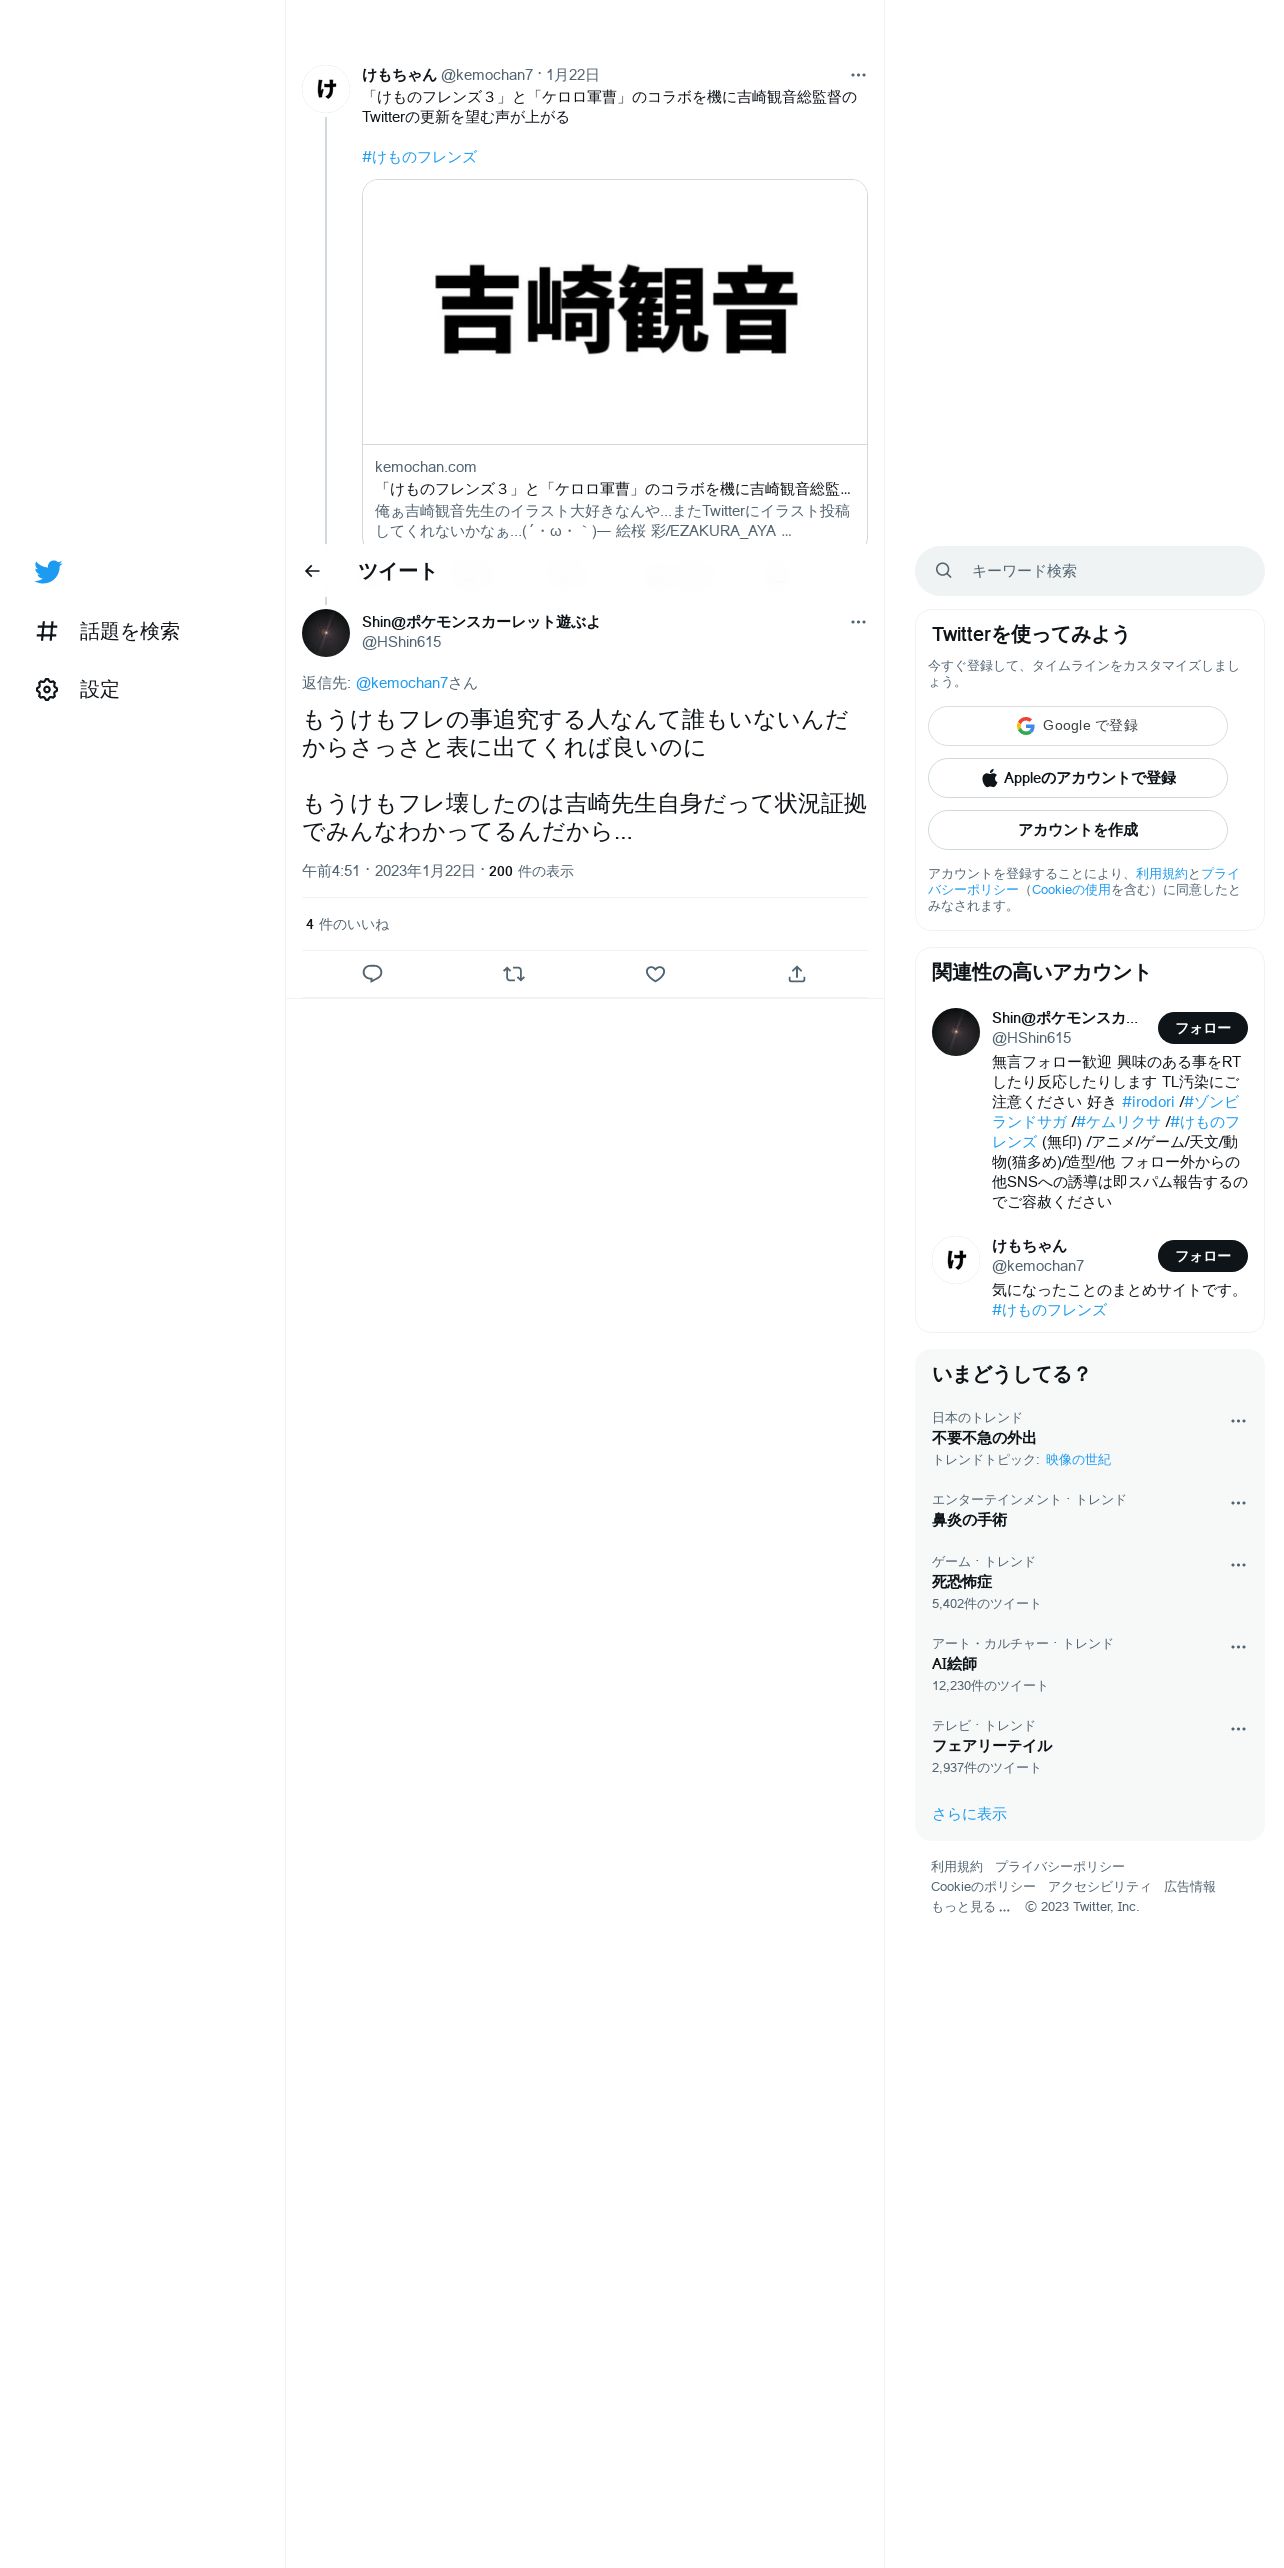Open the #けものフレンズ hashtag in tweet
The width and height of the screenshot is (1284, 2568).
click(x=419, y=157)
